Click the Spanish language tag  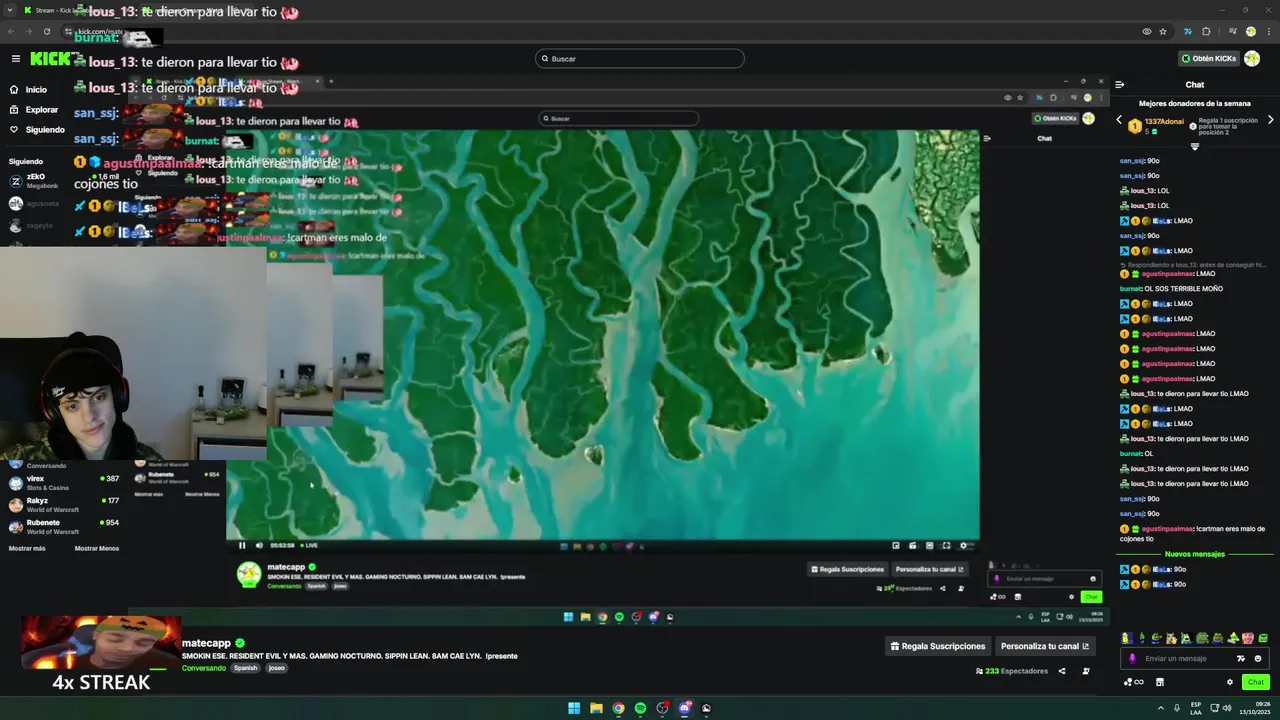click(246, 668)
